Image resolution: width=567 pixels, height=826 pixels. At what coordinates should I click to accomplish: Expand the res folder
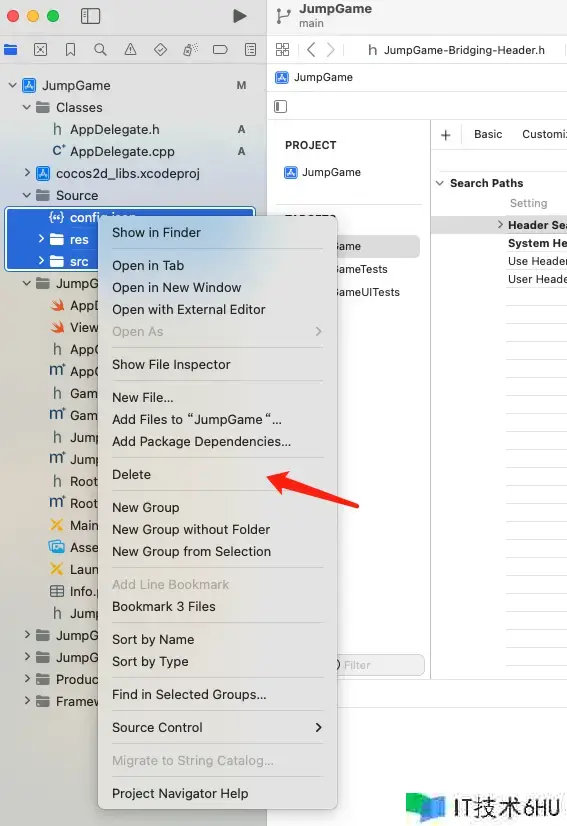click(41, 239)
